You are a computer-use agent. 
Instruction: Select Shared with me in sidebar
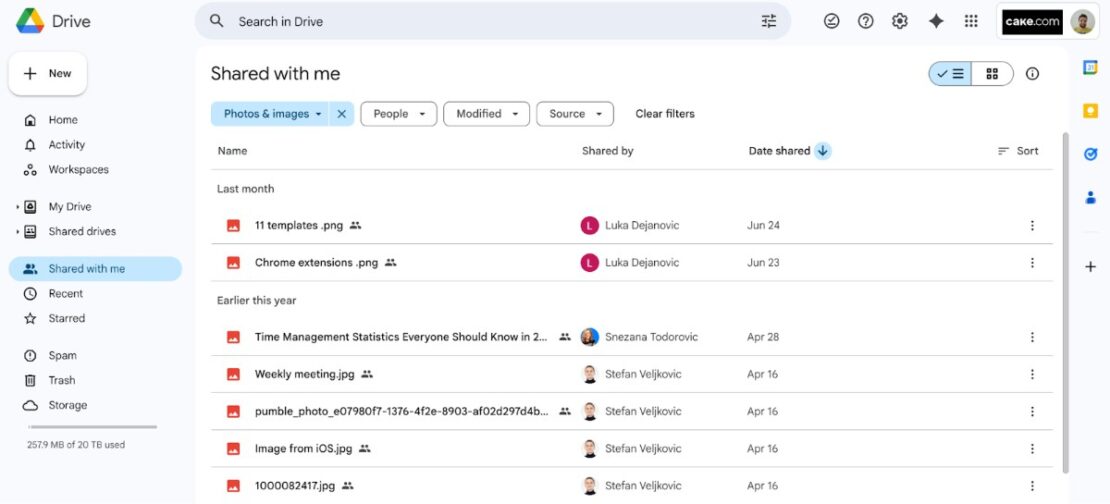point(95,269)
